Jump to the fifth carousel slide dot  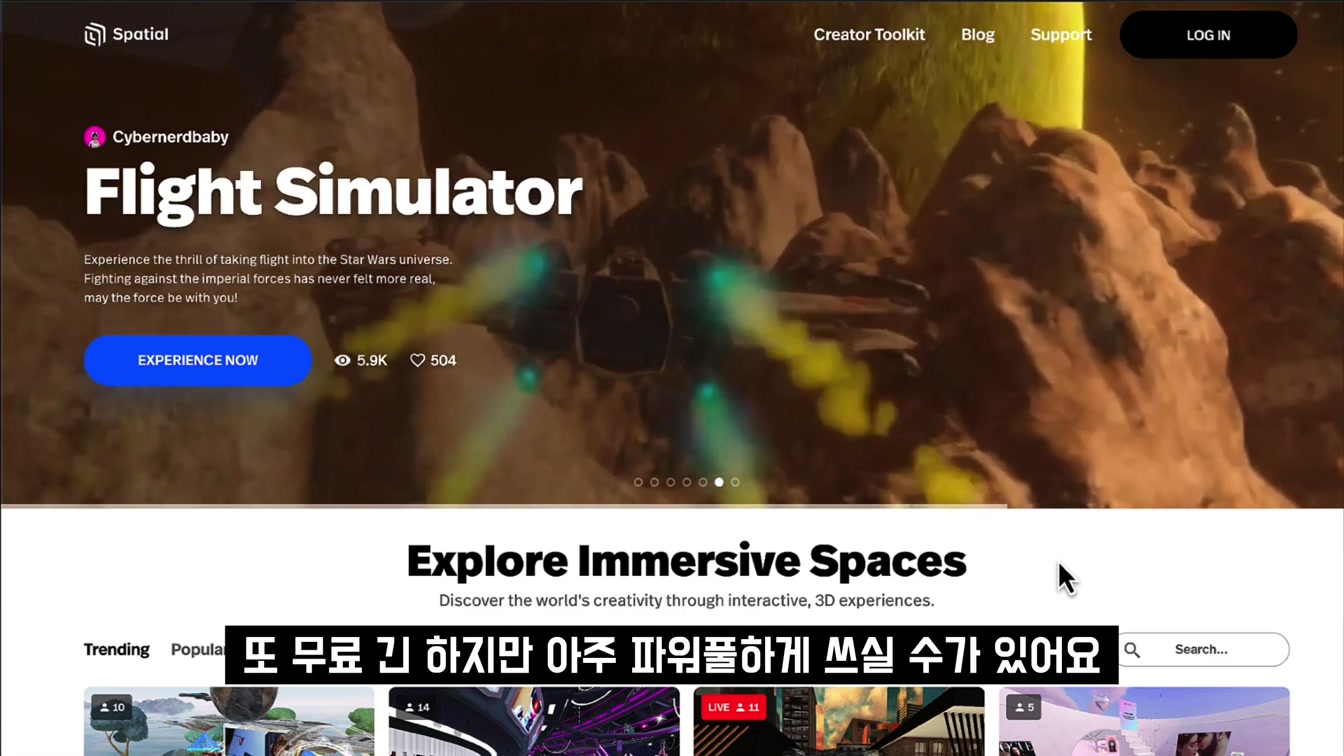tap(703, 482)
